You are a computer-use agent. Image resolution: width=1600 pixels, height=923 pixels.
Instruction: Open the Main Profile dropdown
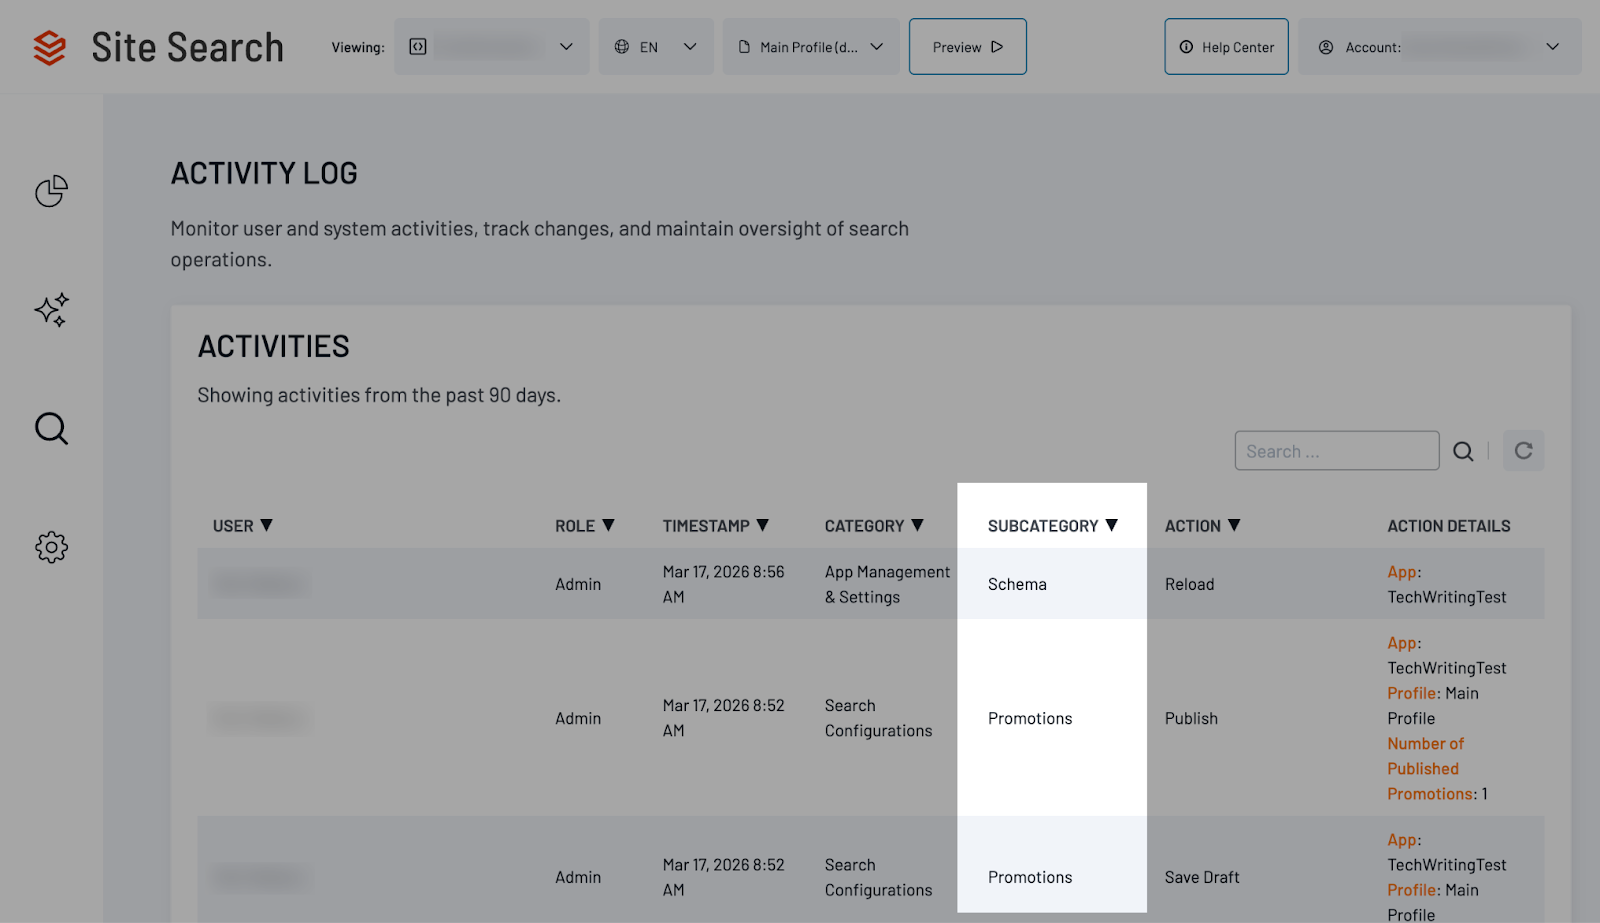(811, 47)
